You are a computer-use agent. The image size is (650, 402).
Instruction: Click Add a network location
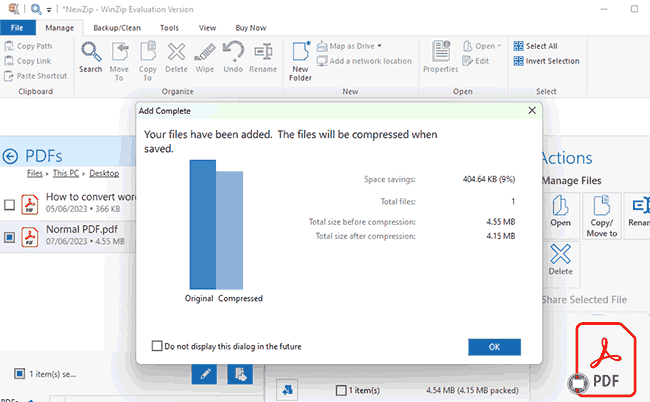pos(364,61)
